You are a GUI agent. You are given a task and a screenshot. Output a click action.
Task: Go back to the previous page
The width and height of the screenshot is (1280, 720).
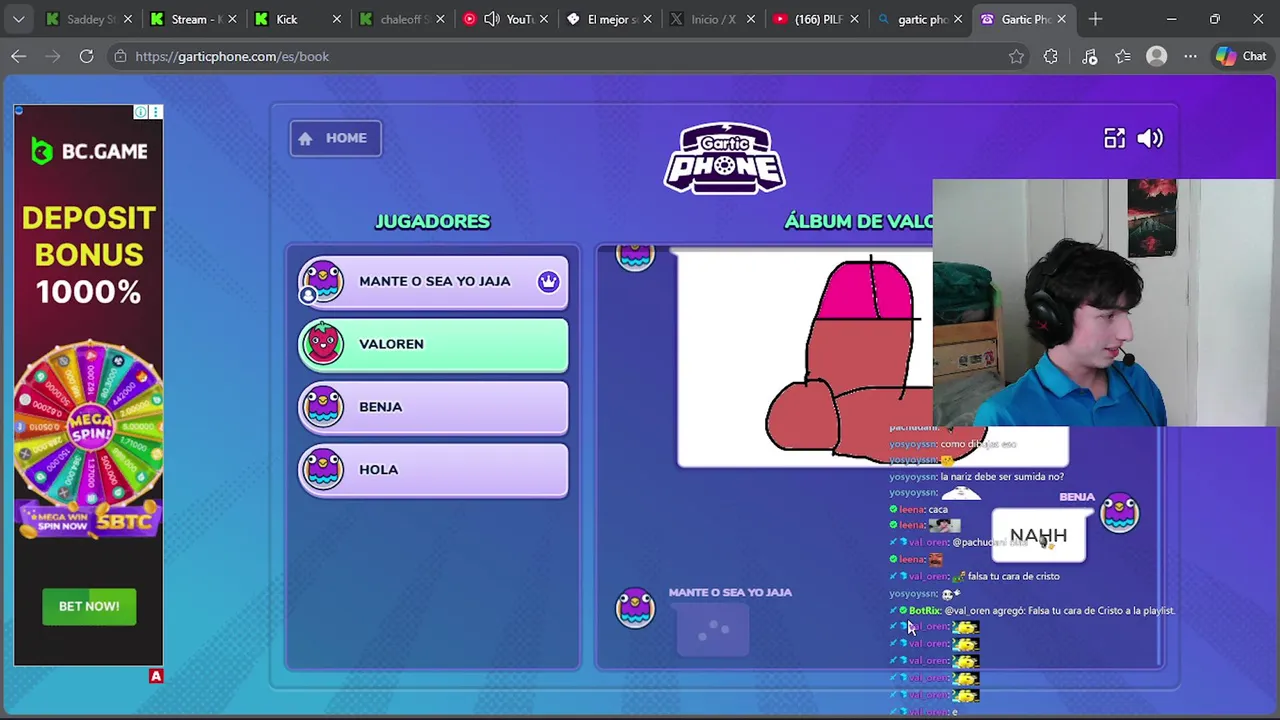pyautogui.click(x=18, y=57)
